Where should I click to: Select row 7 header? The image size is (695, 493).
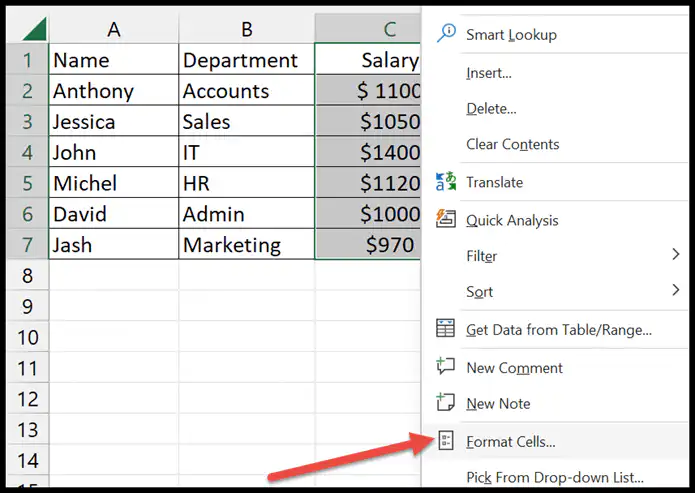pos(27,244)
